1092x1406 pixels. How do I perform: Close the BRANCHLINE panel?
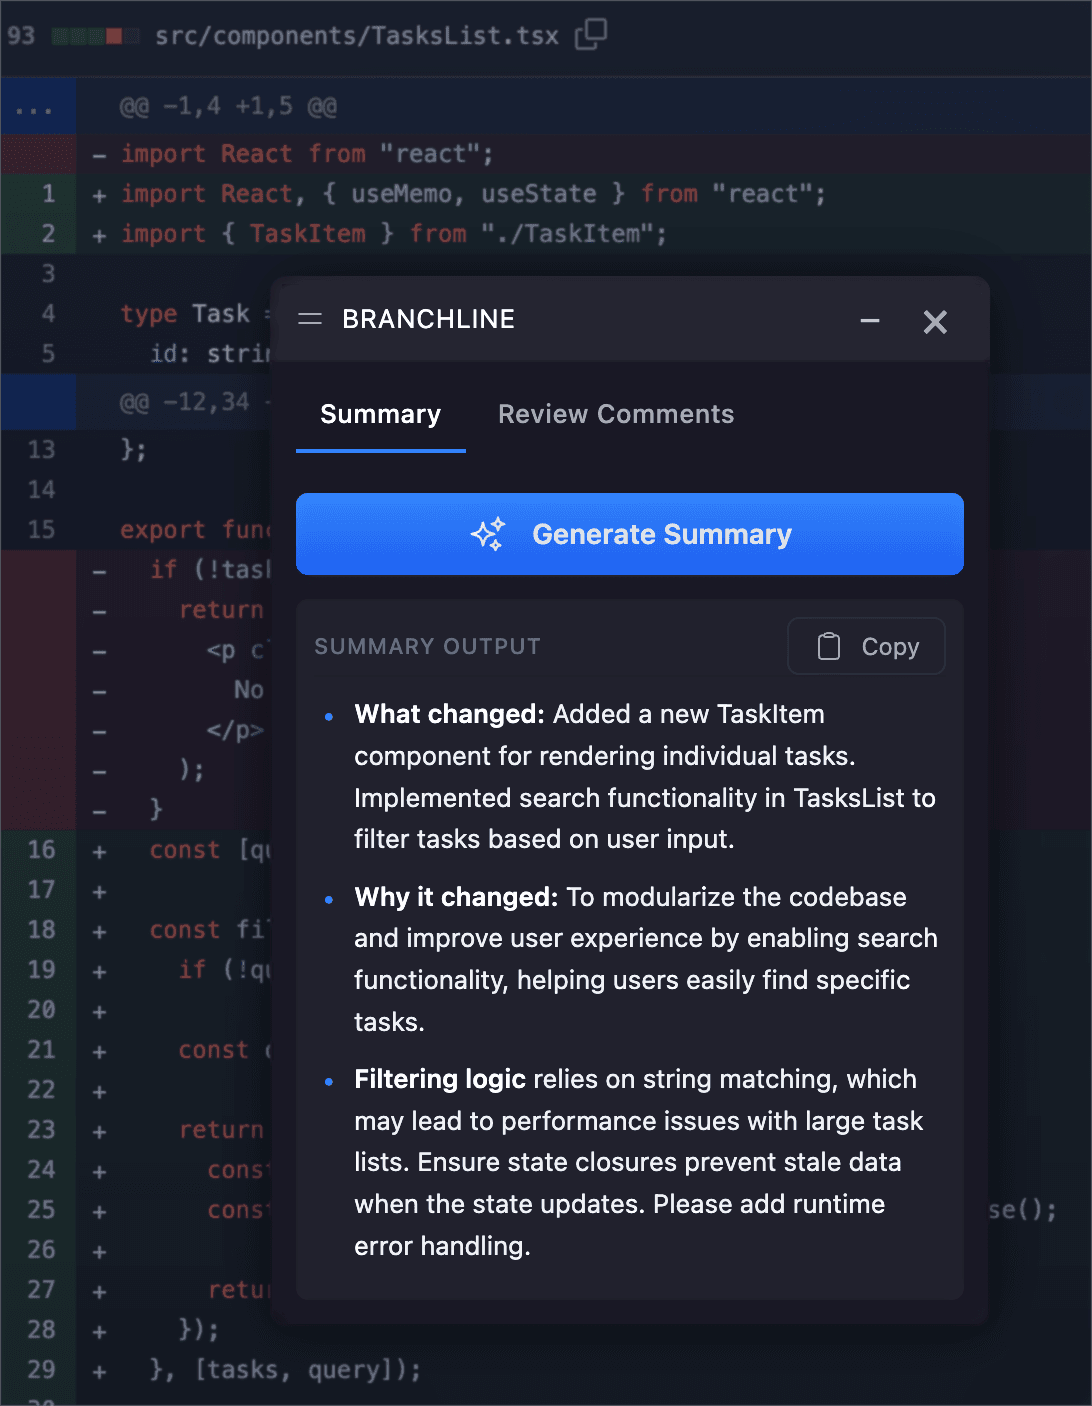click(935, 321)
